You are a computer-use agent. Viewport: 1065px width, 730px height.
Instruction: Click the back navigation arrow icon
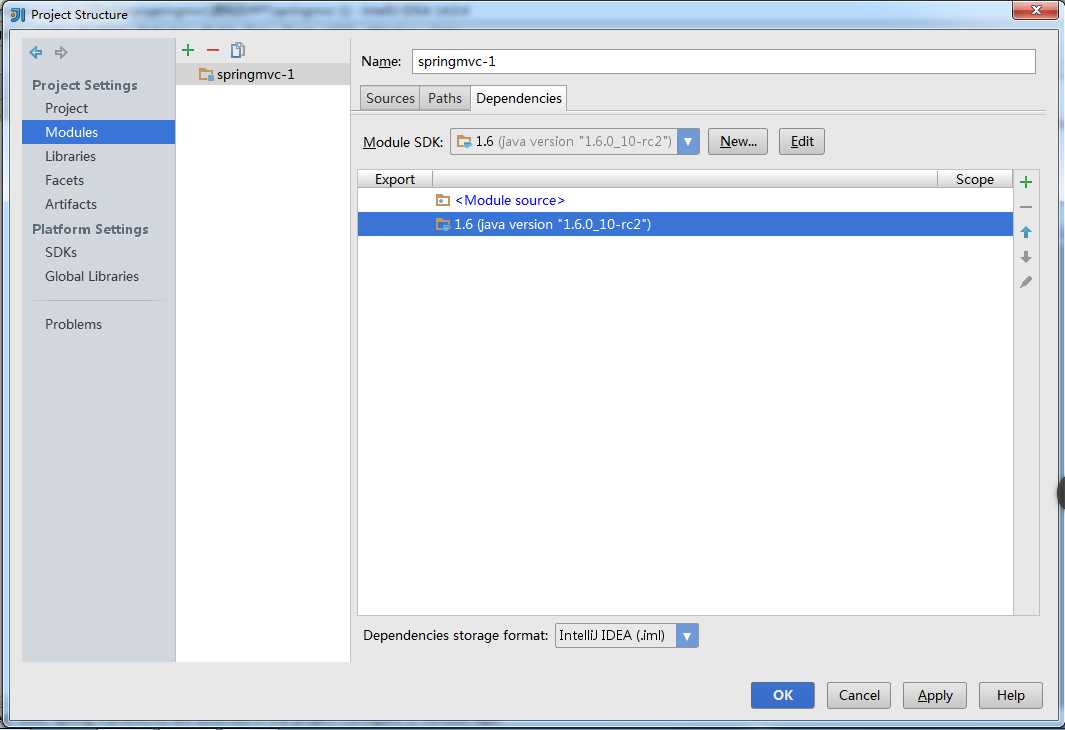click(36, 52)
